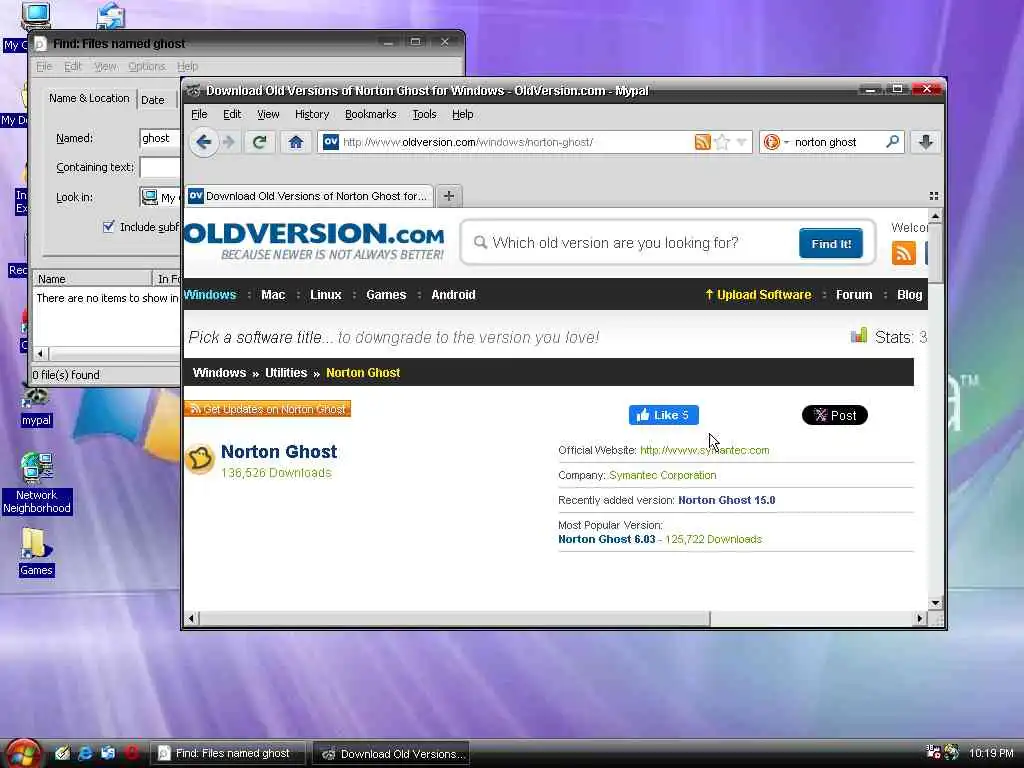Open the Edit menu in Mypal

coord(232,114)
